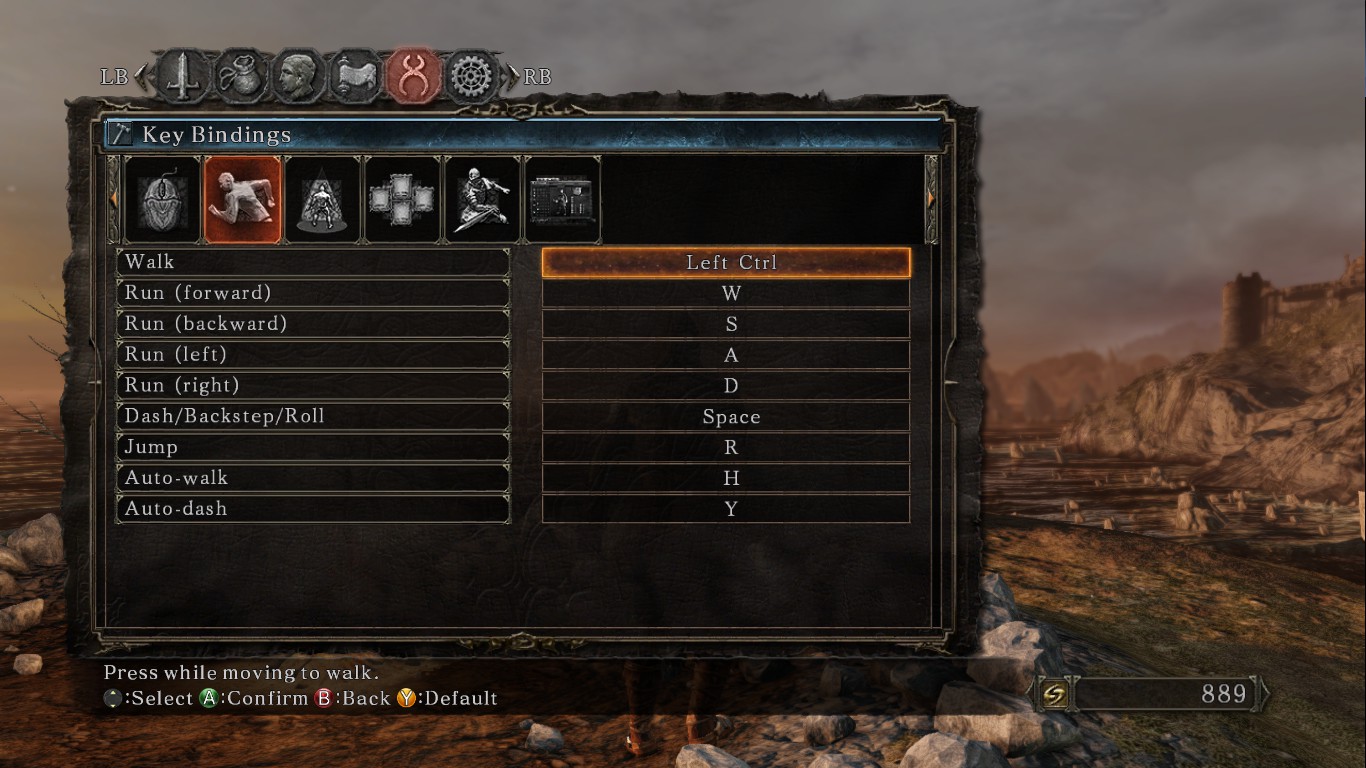The width and height of the screenshot is (1366, 768).
Task: Open the inventory pouch menu icon
Action: click(x=241, y=76)
